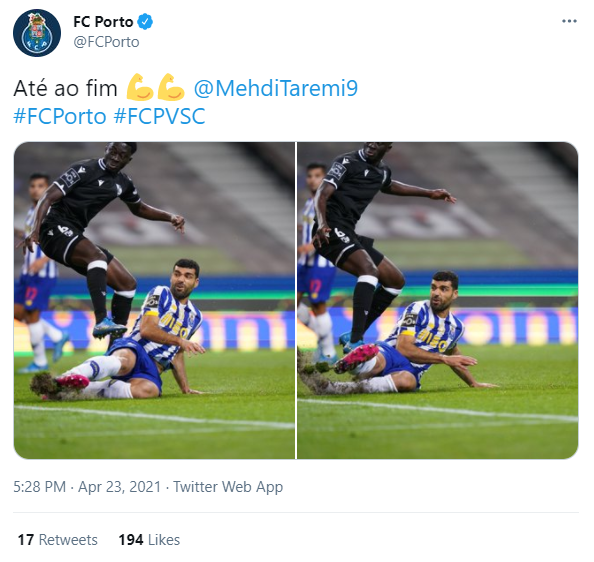This screenshot has width=594, height=562.
Task: Open the Twitter Web App source link
Action: point(228,487)
